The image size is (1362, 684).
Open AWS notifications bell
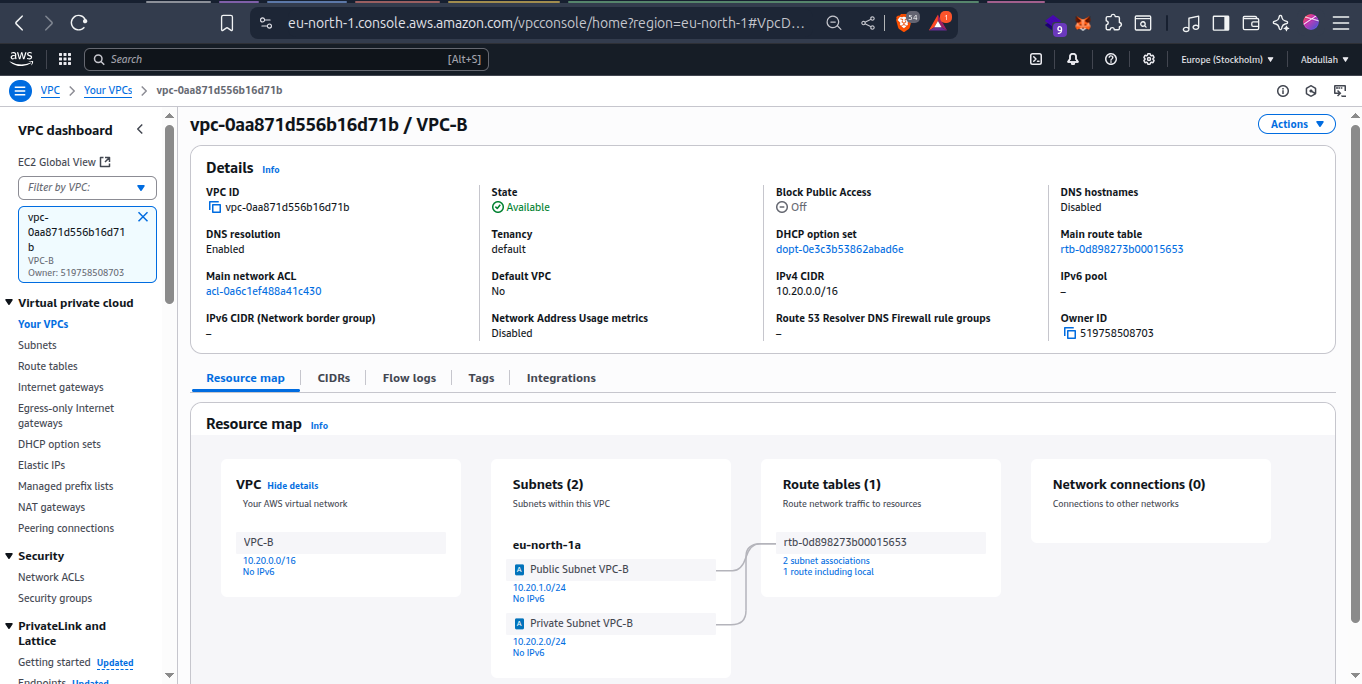[1073, 59]
